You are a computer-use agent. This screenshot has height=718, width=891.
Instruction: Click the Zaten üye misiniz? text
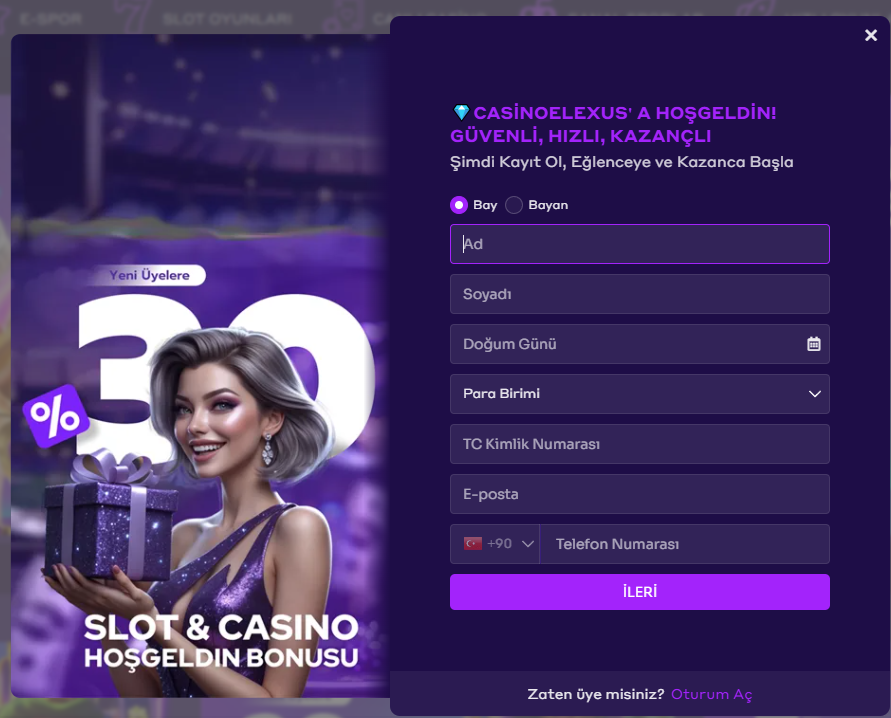(596, 694)
